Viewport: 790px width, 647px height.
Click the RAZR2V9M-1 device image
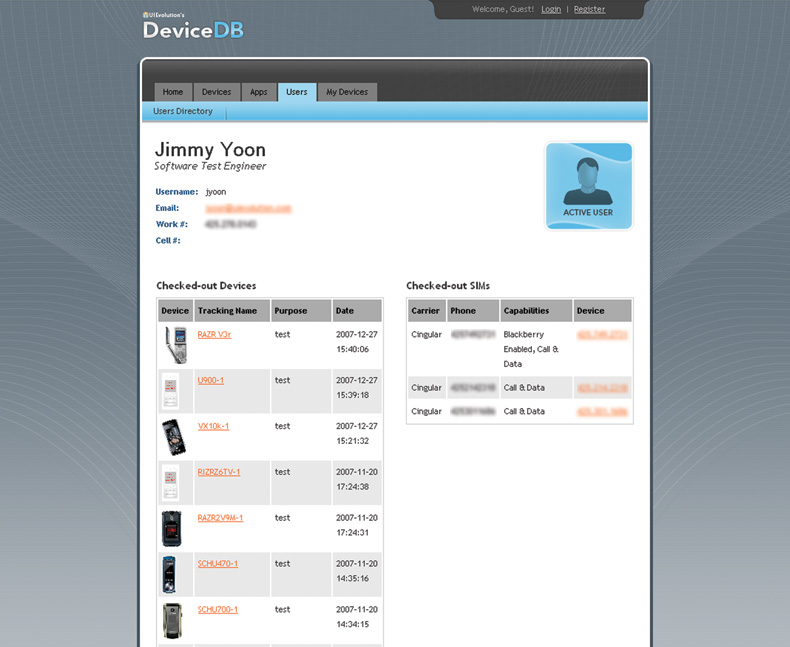click(172, 528)
